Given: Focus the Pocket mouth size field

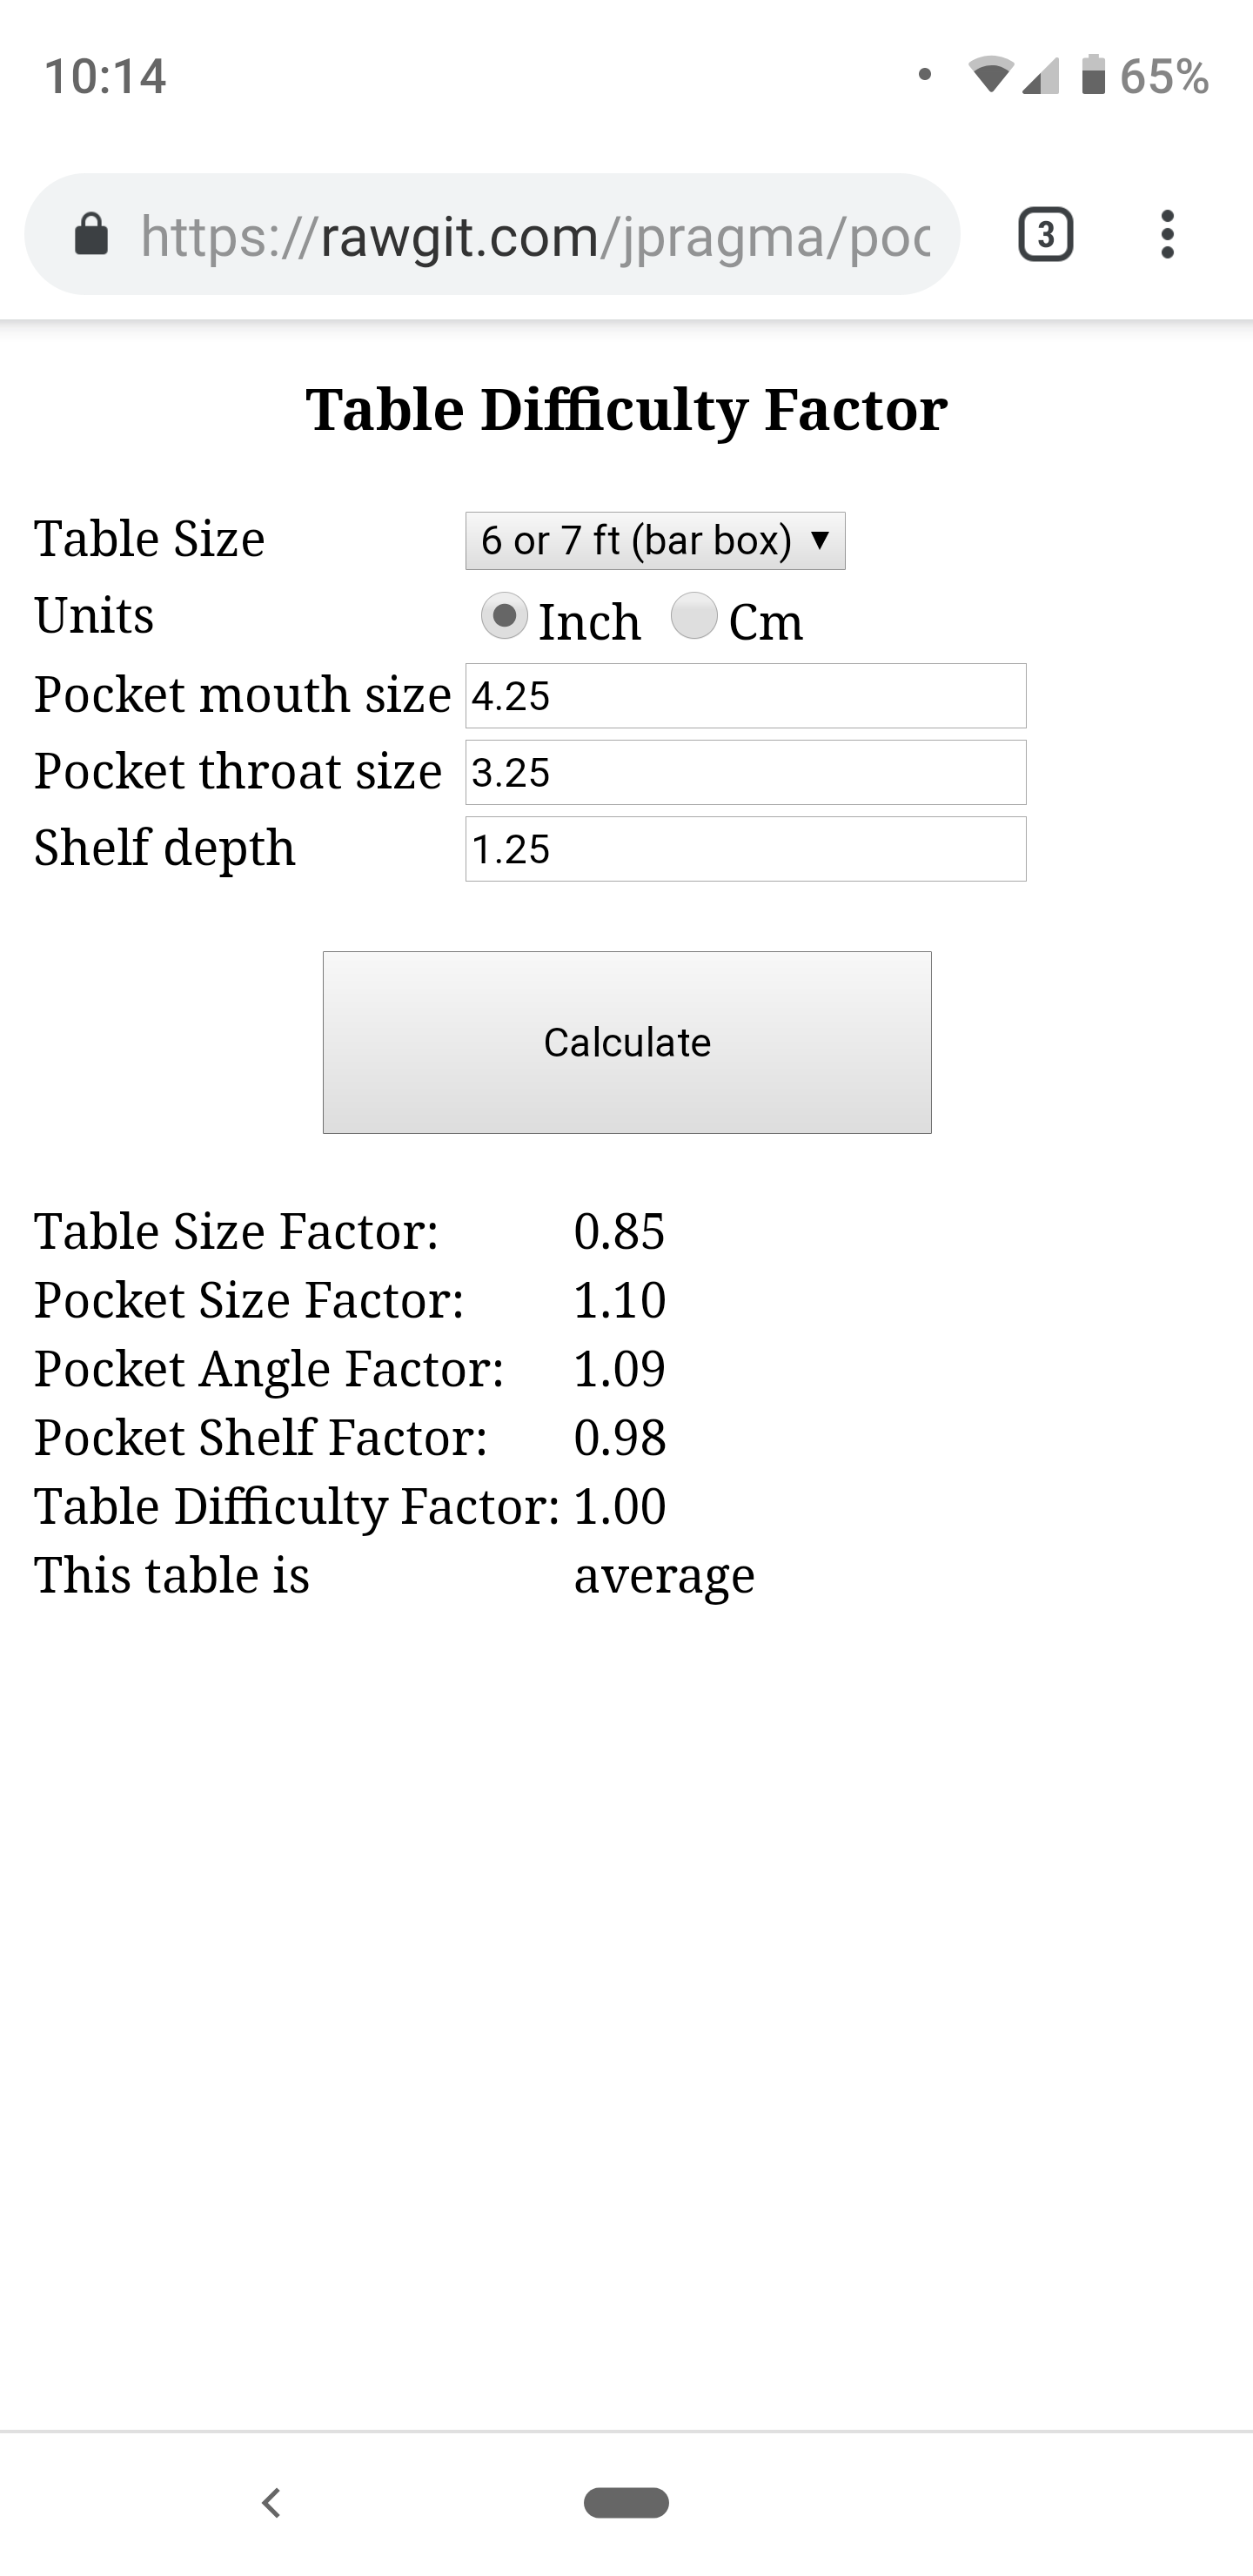Looking at the screenshot, I should point(745,696).
